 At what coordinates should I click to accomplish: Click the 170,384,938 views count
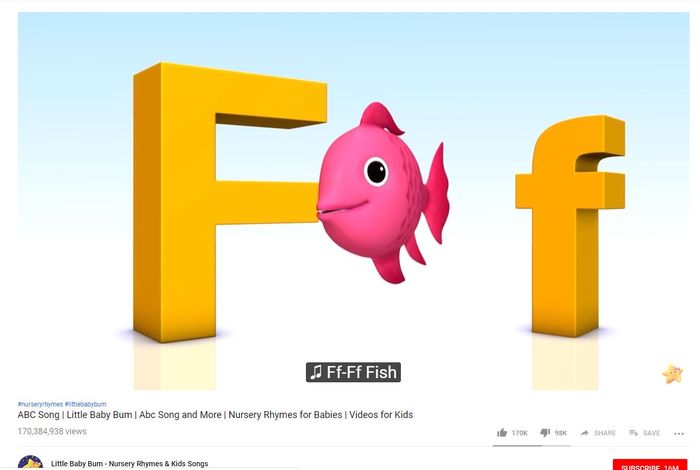point(52,432)
